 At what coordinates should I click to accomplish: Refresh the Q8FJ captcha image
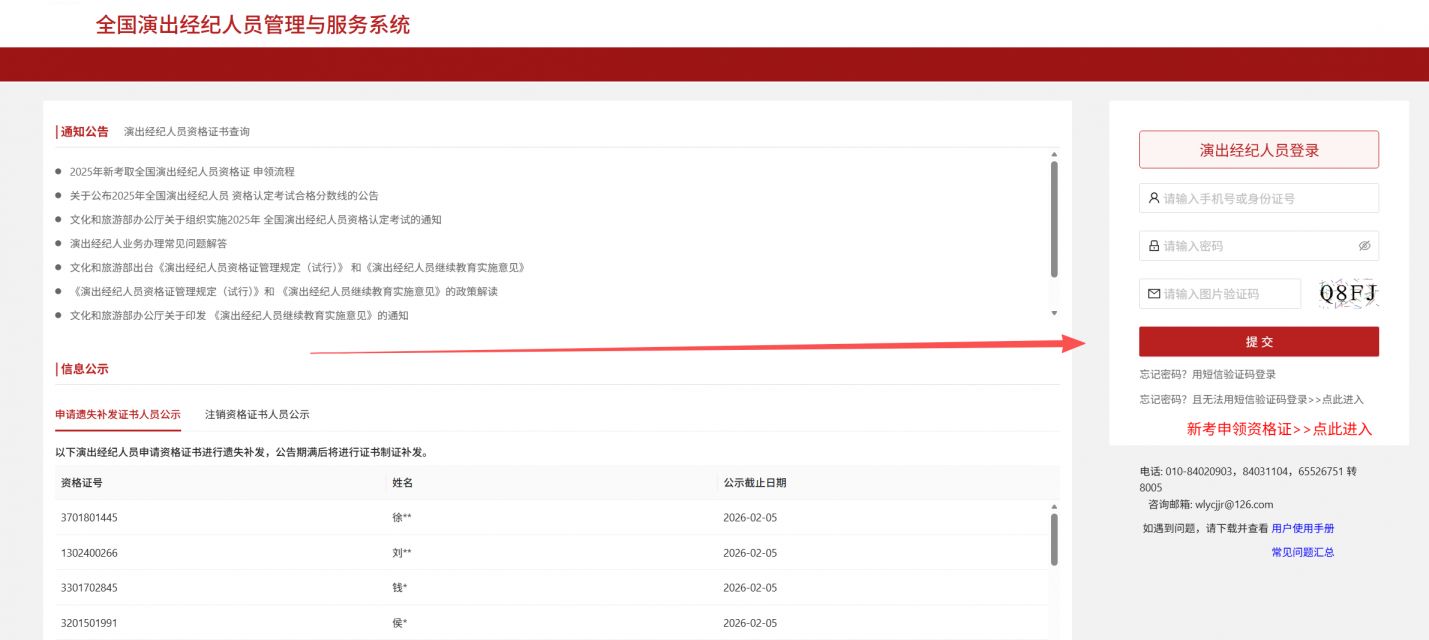click(x=1347, y=293)
